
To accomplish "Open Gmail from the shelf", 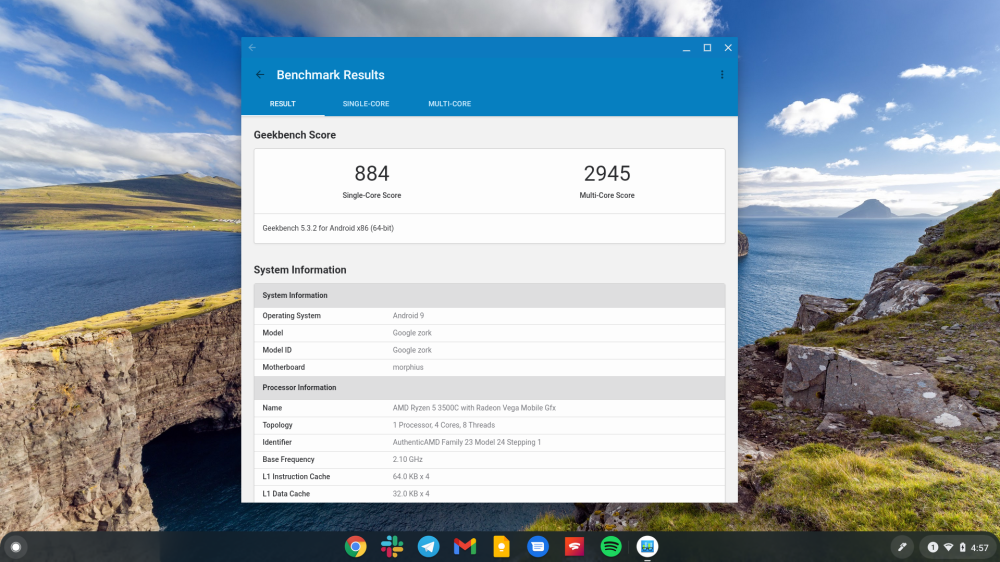I will [464, 547].
